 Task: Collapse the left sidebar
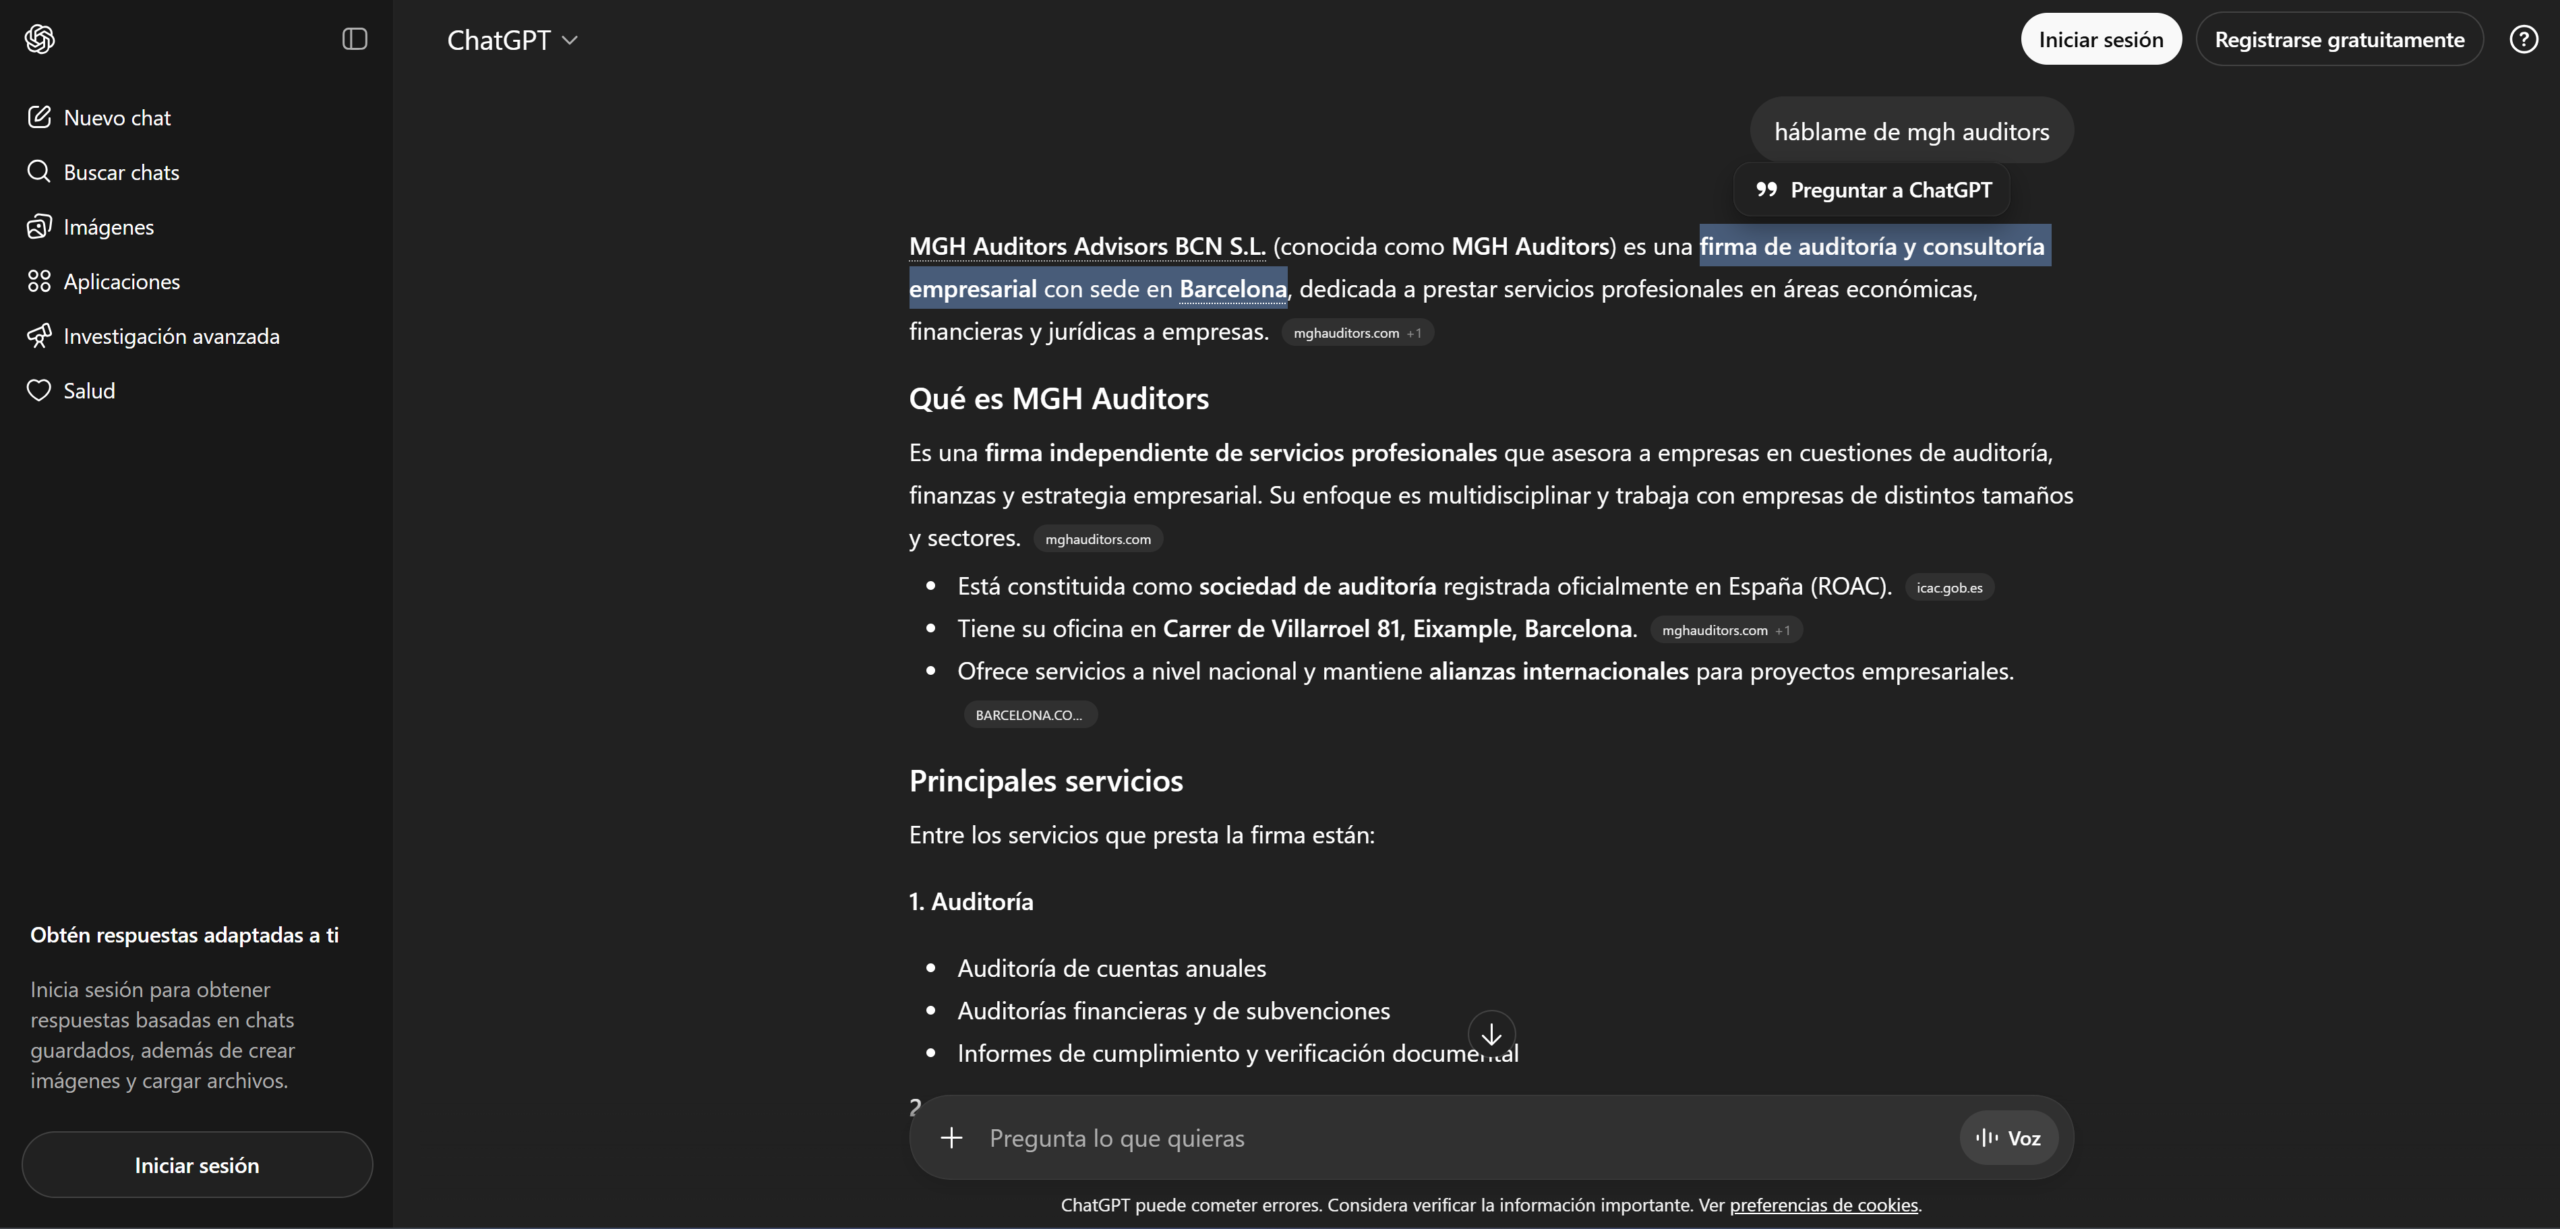pos(355,38)
